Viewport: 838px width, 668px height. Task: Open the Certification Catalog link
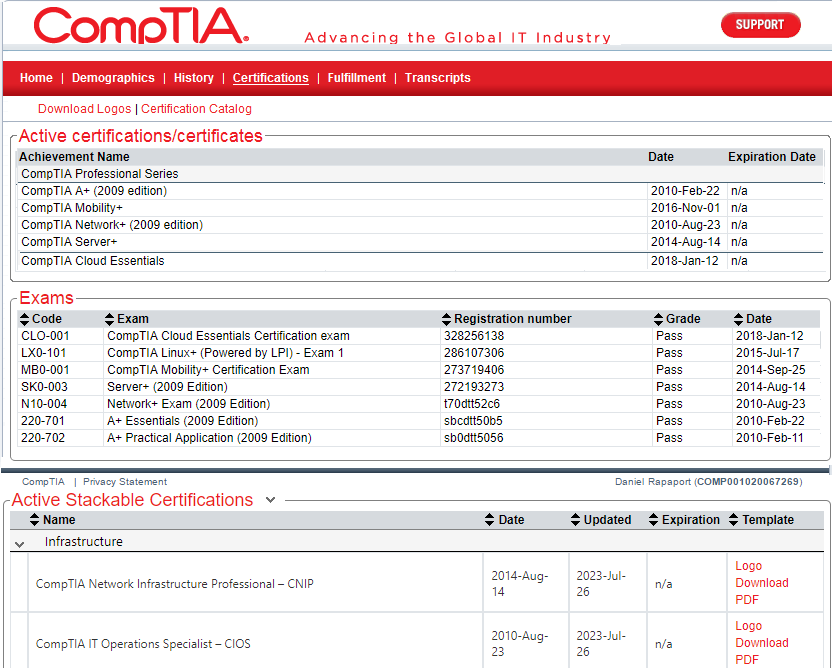point(196,109)
